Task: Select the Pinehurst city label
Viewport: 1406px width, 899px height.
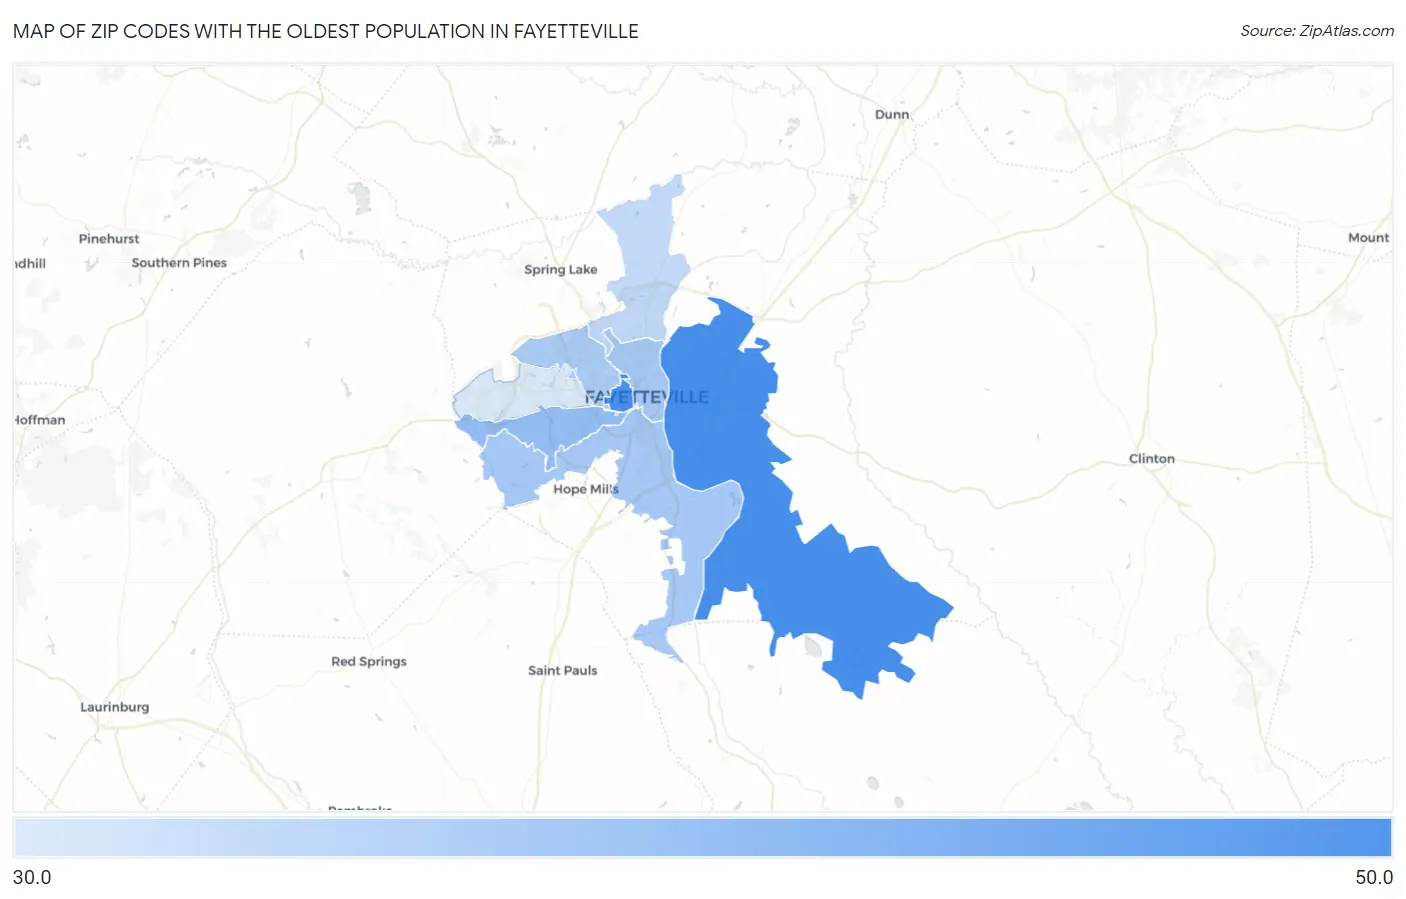Action: [109, 239]
